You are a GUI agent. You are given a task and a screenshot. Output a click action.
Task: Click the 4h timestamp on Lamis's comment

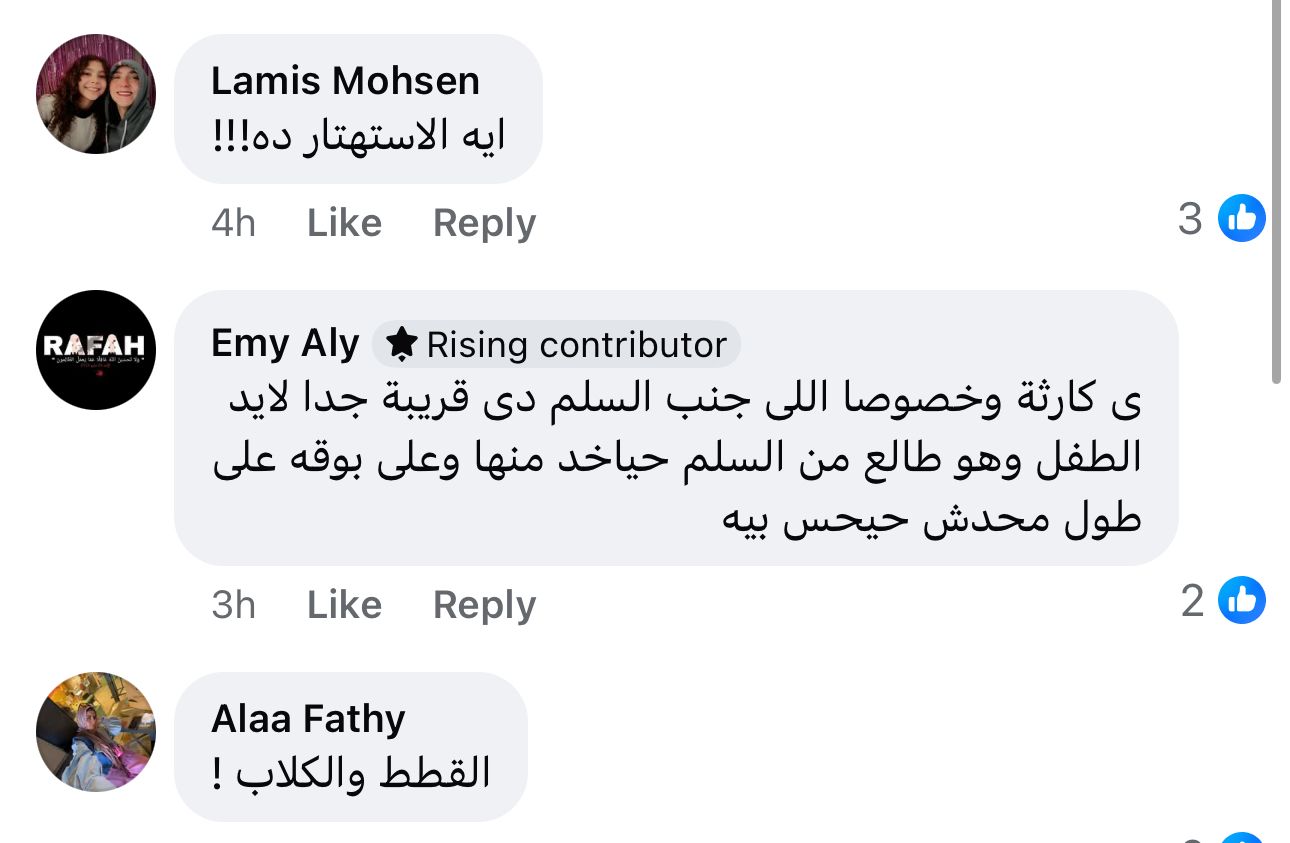[x=233, y=223]
